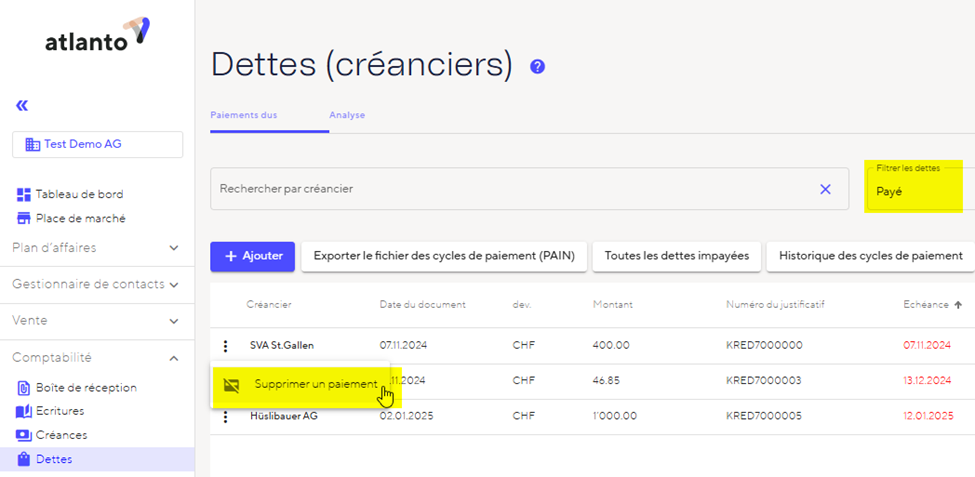Screen dimensions: 975x477
Task: Expand the Plan d'affaires section
Action: 97,248
